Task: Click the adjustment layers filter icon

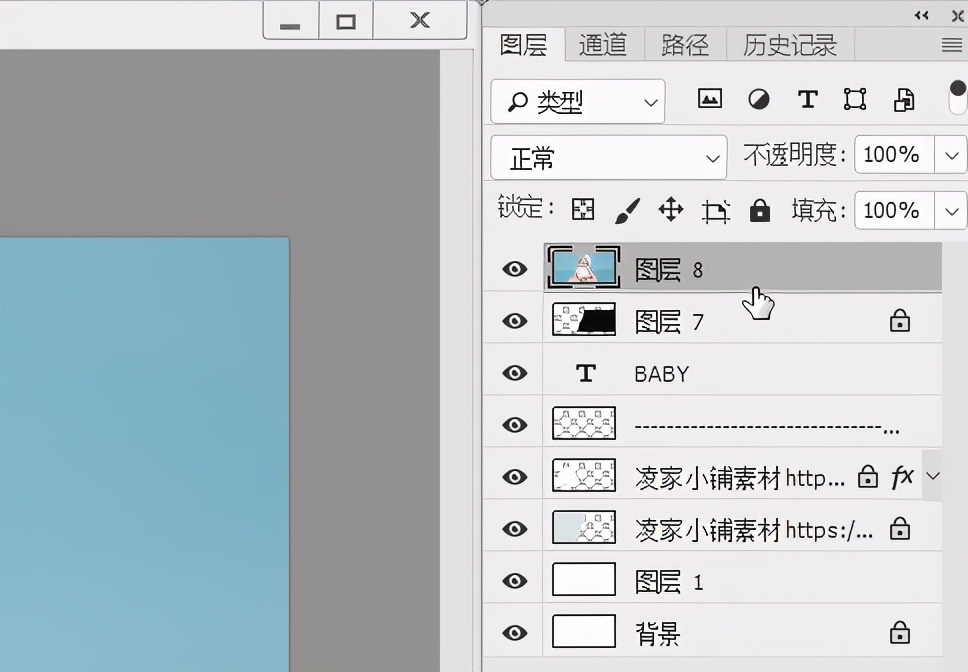Action: pyautogui.click(x=758, y=99)
